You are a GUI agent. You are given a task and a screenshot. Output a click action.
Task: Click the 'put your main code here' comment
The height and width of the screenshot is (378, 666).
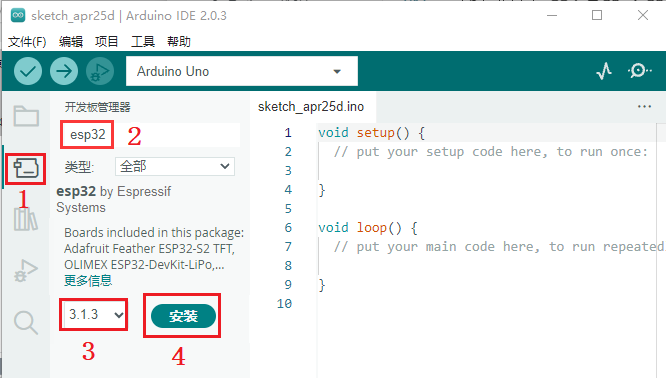pyautogui.click(x=500, y=247)
